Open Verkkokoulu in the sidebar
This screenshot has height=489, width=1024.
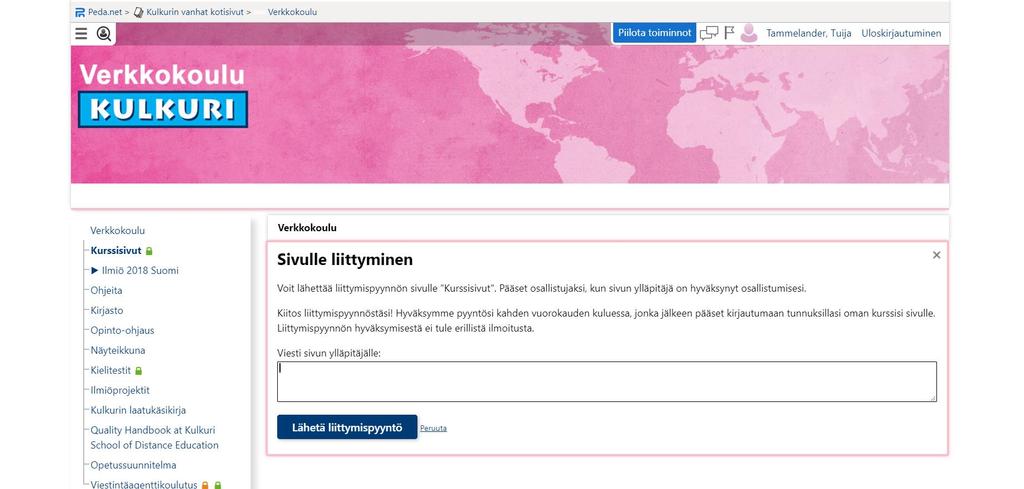coord(118,230)
